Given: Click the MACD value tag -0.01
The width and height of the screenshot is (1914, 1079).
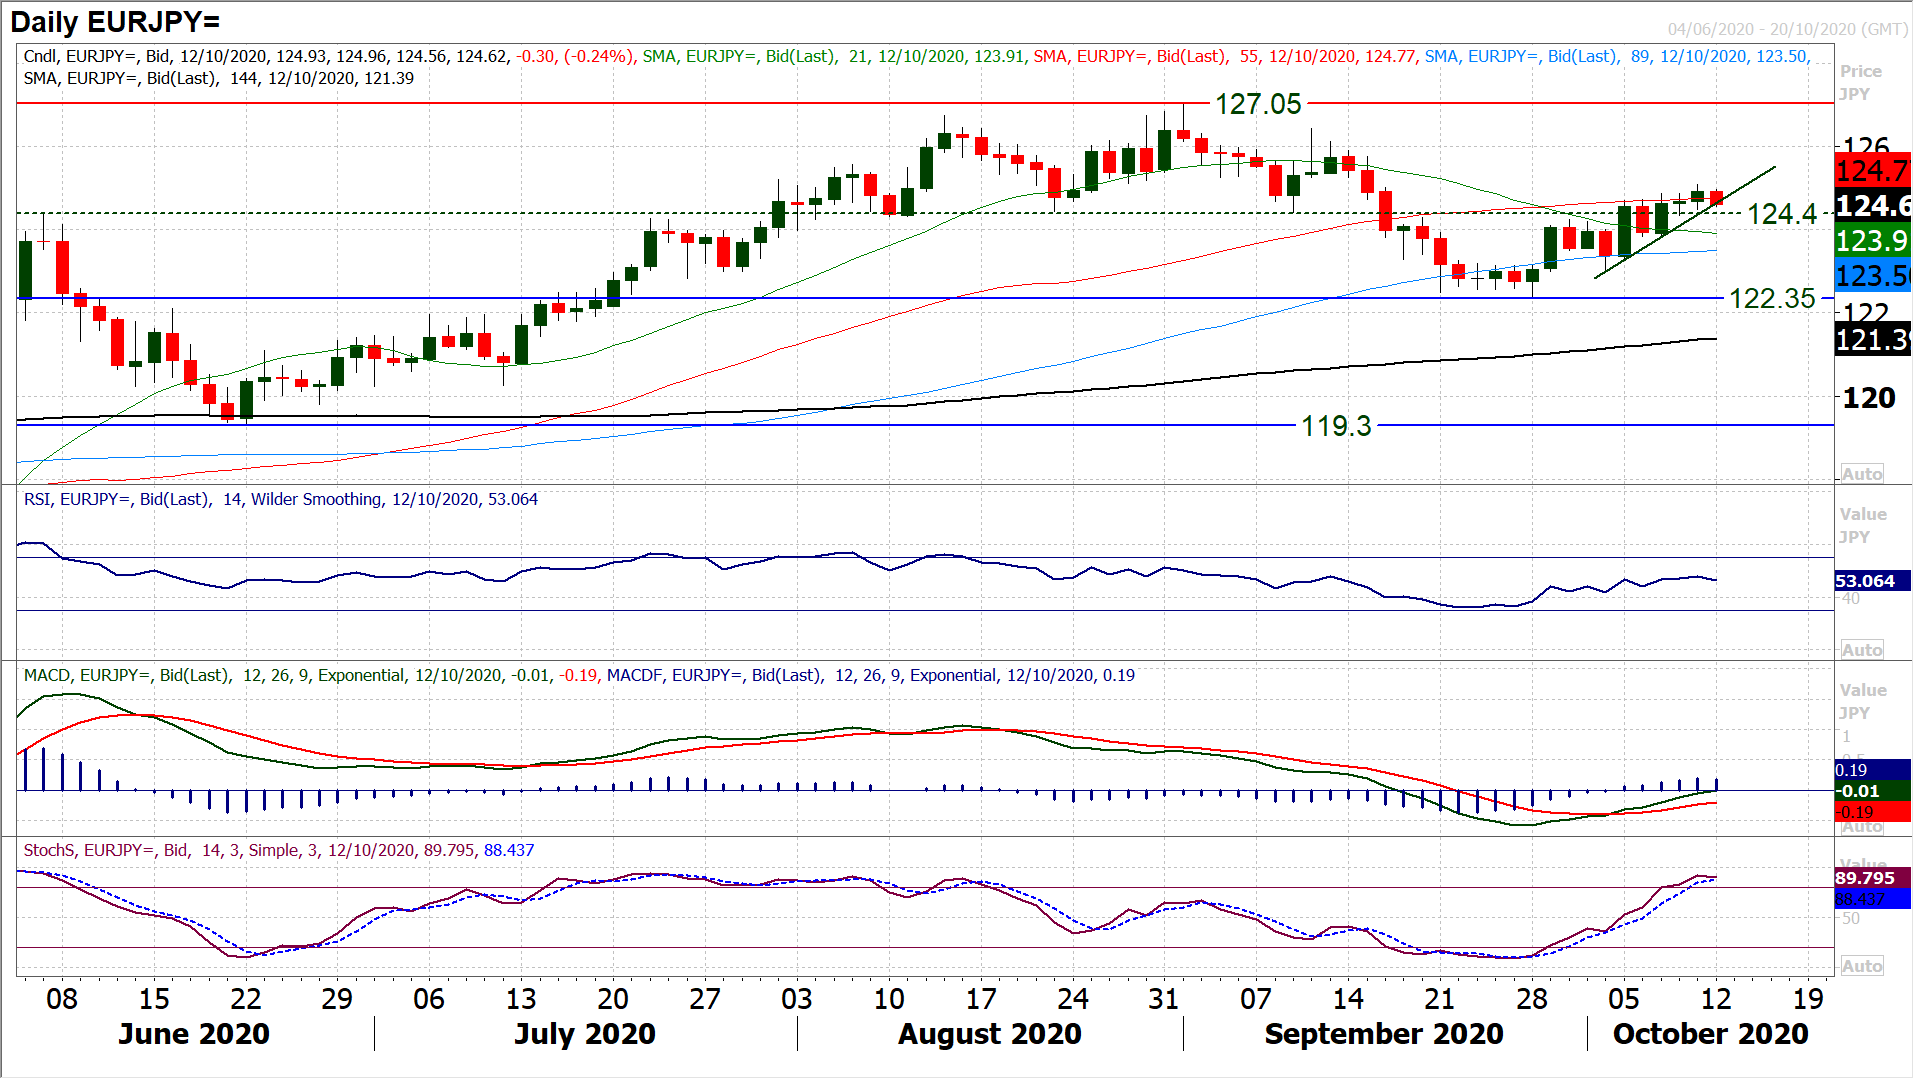Looking at the screenshot, I should (1872, 791).
